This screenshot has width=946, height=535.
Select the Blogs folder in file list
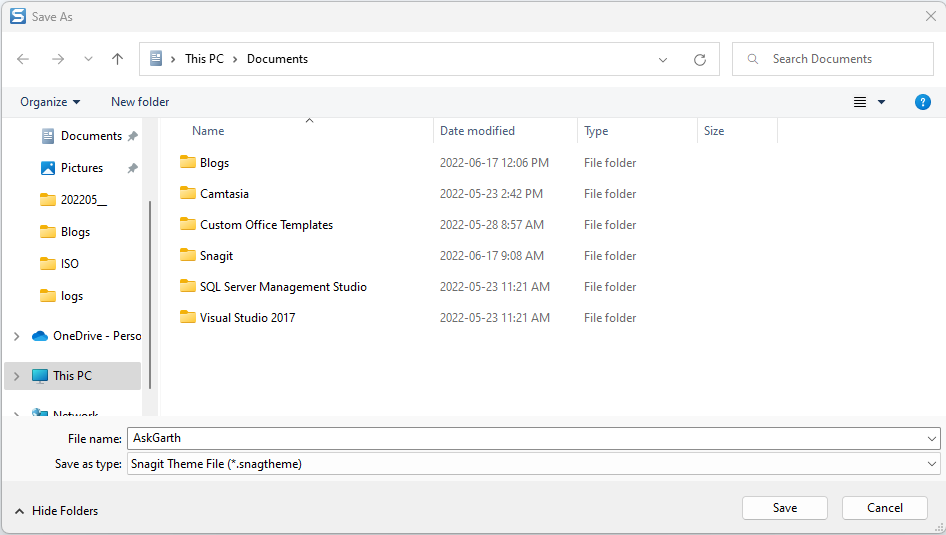coord(214,163)
